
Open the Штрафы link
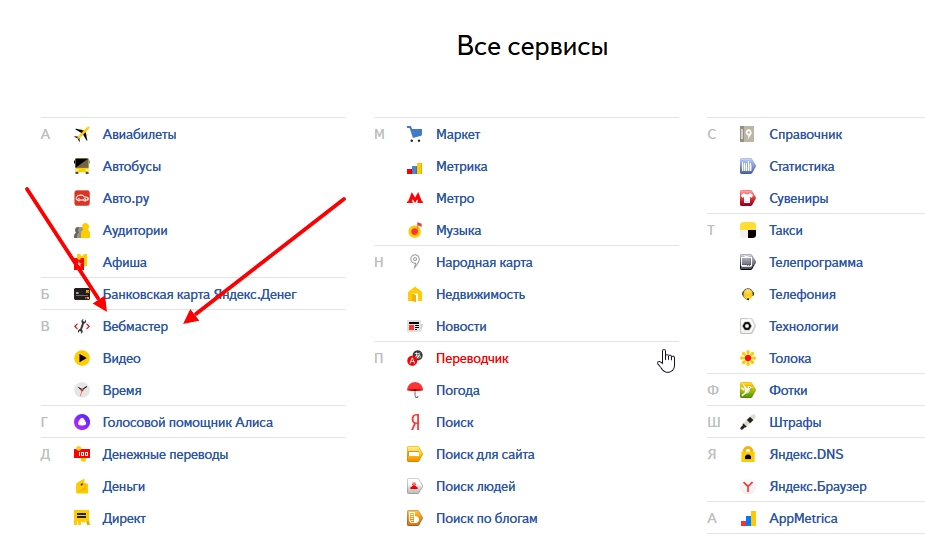(795, 422)
